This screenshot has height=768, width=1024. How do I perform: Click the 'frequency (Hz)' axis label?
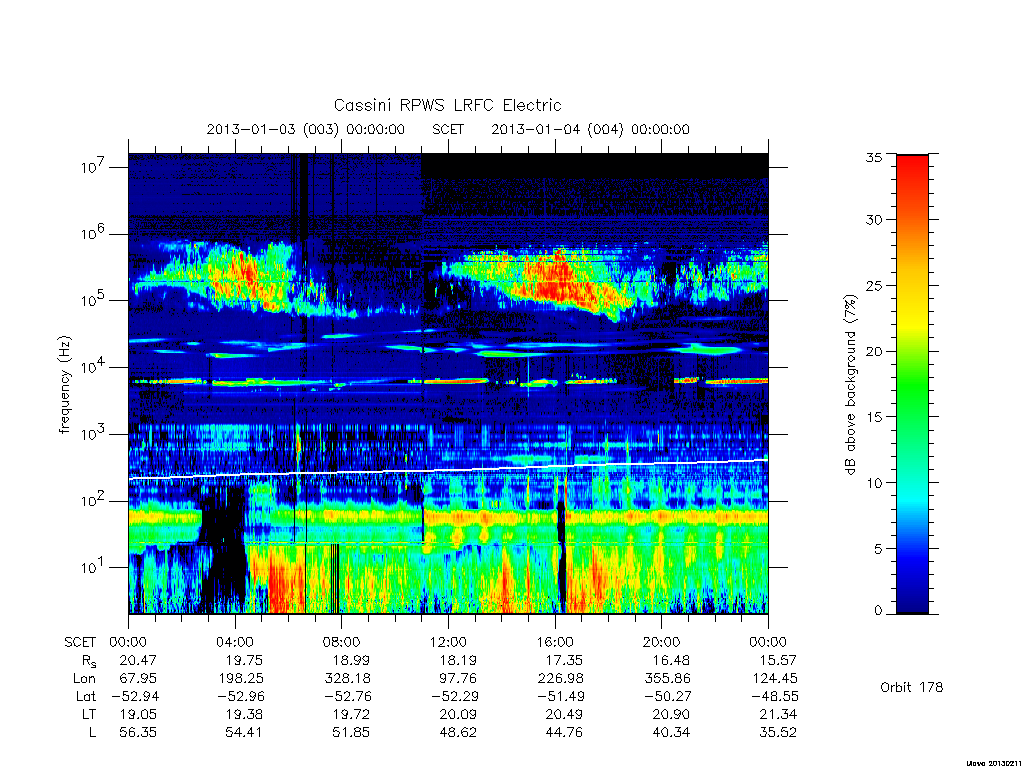click(x=64, y=385)
